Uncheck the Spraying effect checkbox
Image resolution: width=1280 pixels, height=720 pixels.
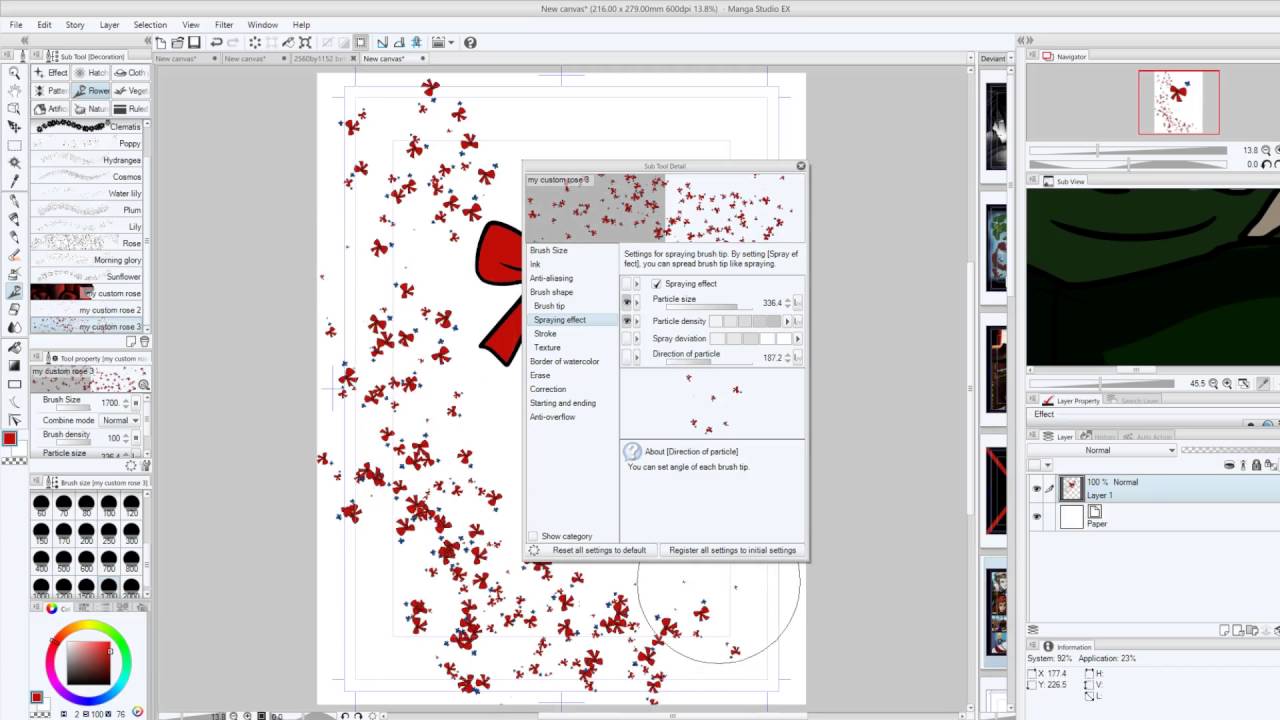pyautogui.click(x=657, y=284)
